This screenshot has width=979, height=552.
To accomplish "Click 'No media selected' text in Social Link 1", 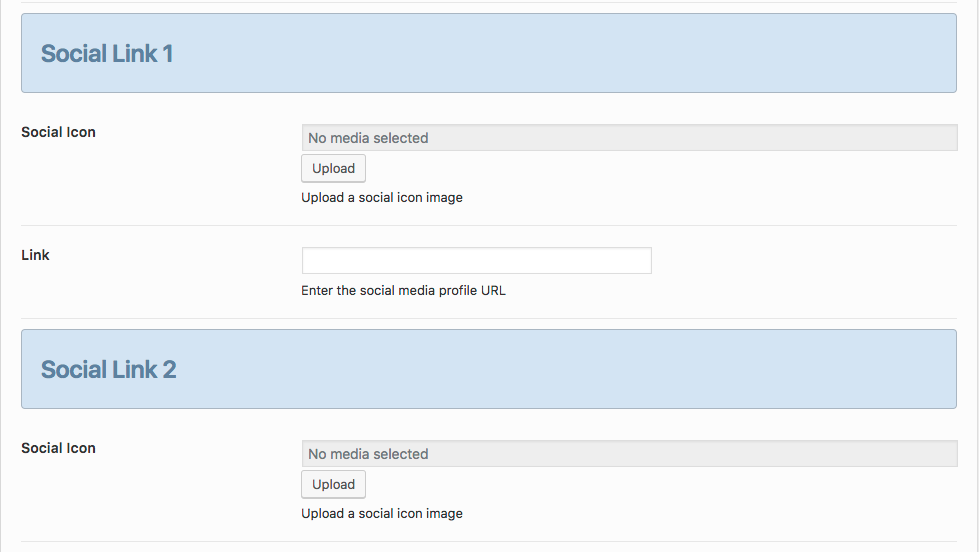I will click(368, 138).
